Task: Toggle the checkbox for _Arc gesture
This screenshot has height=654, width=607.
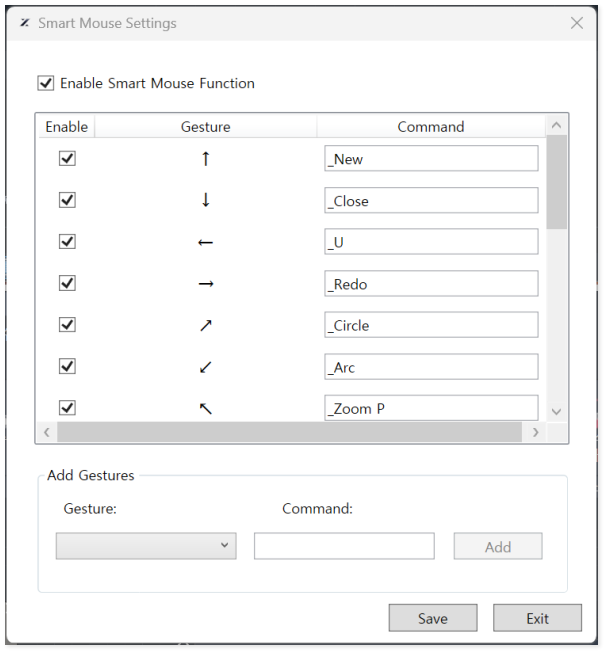Action: [67, 366]
